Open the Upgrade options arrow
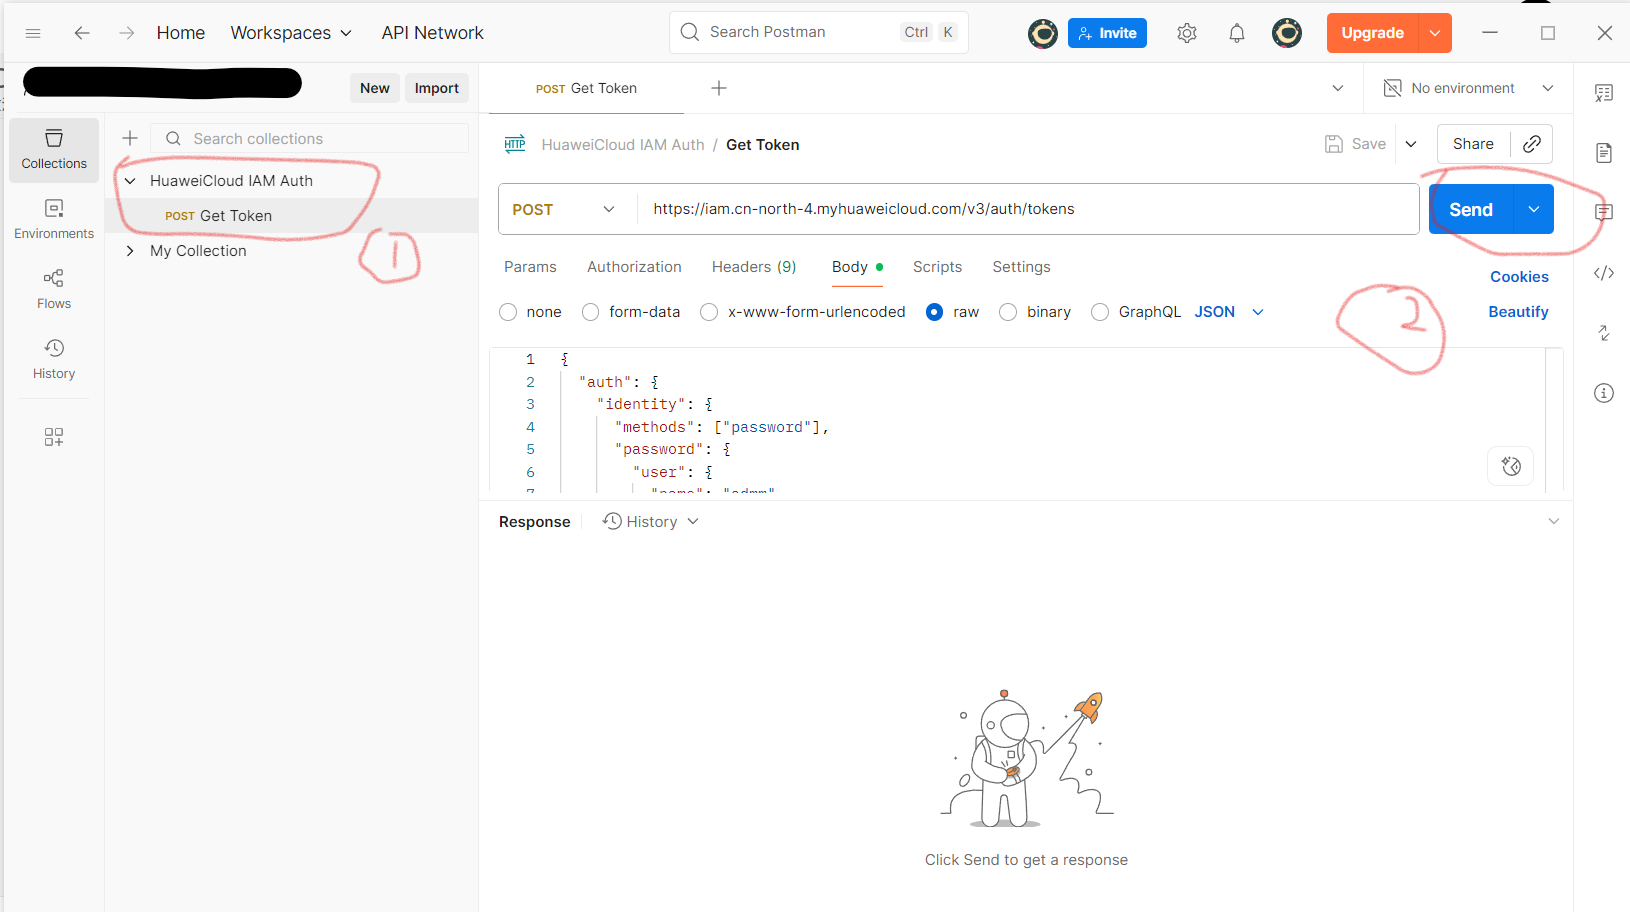Image resolution: width=1630 pixels, height=912 pixels. 1435,33
